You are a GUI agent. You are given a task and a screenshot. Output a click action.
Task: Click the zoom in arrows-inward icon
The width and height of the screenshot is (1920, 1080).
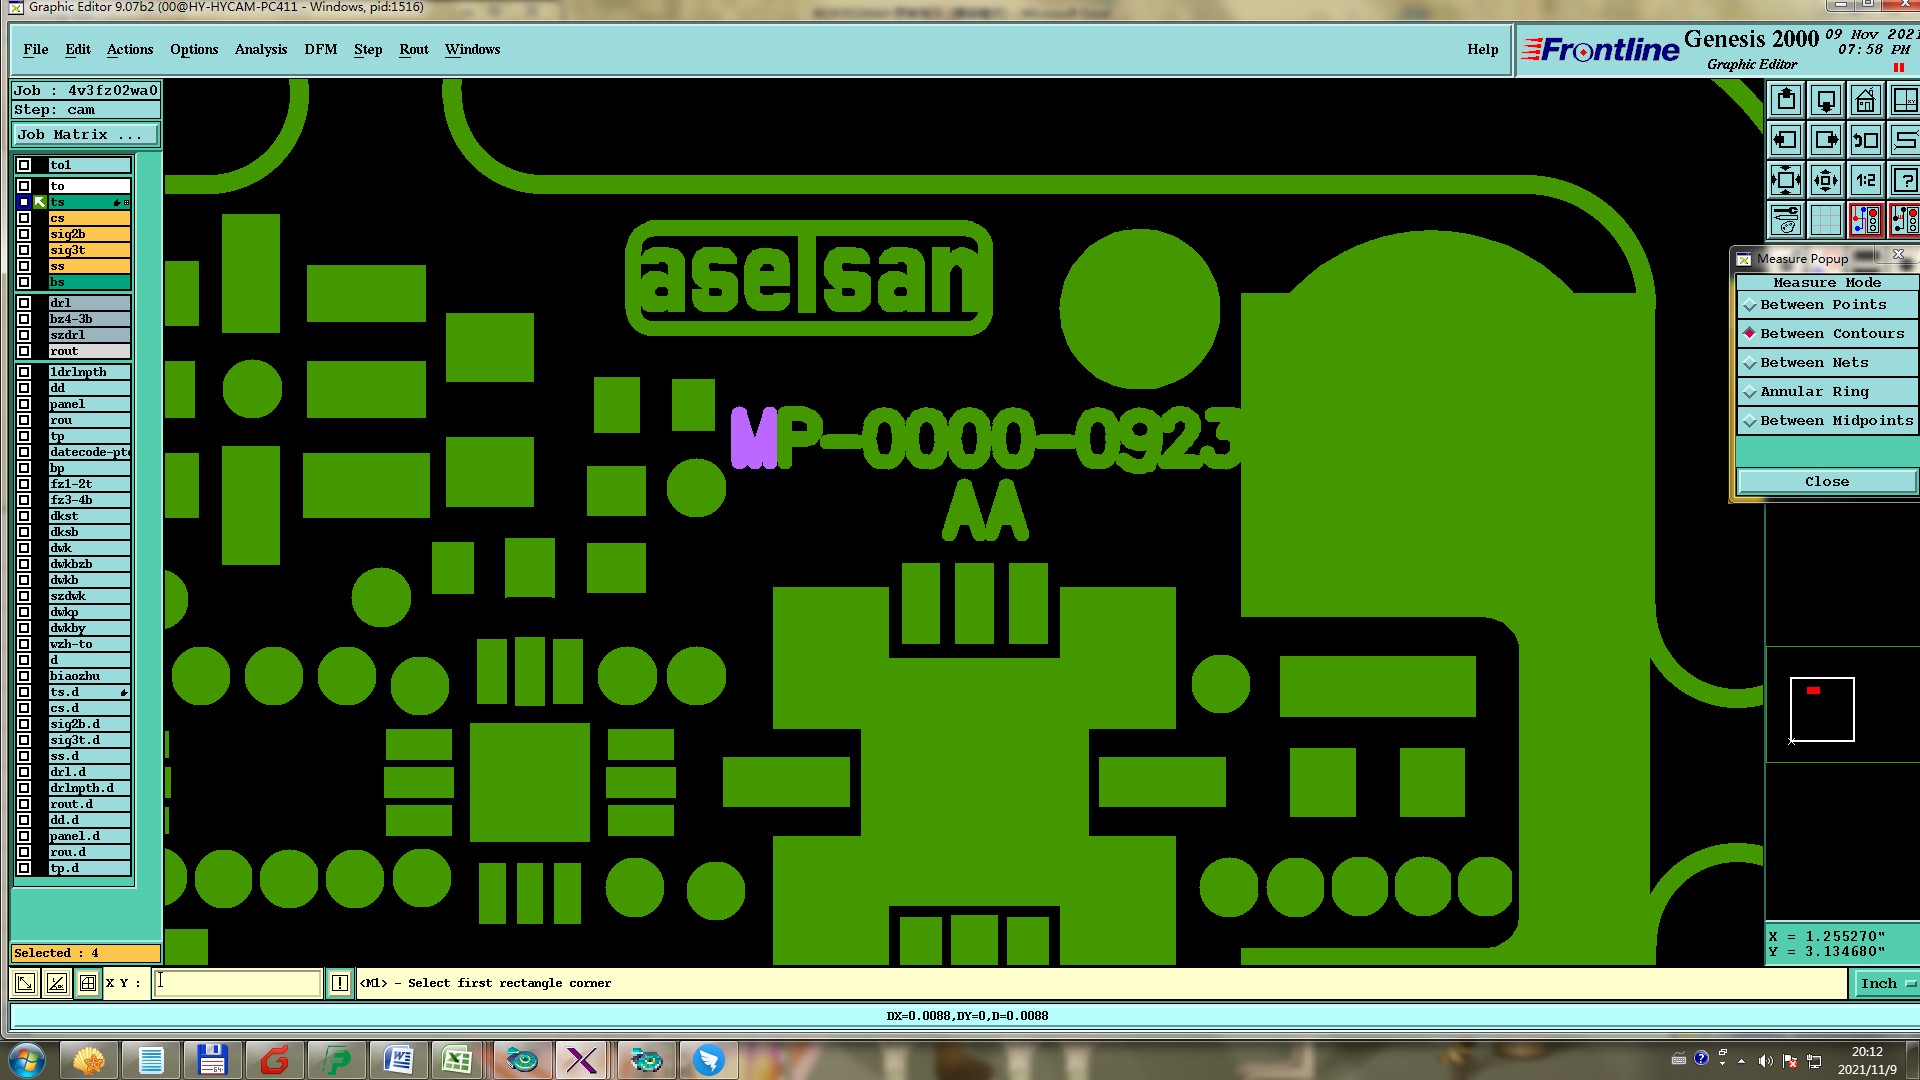(x=1786, y=180)
